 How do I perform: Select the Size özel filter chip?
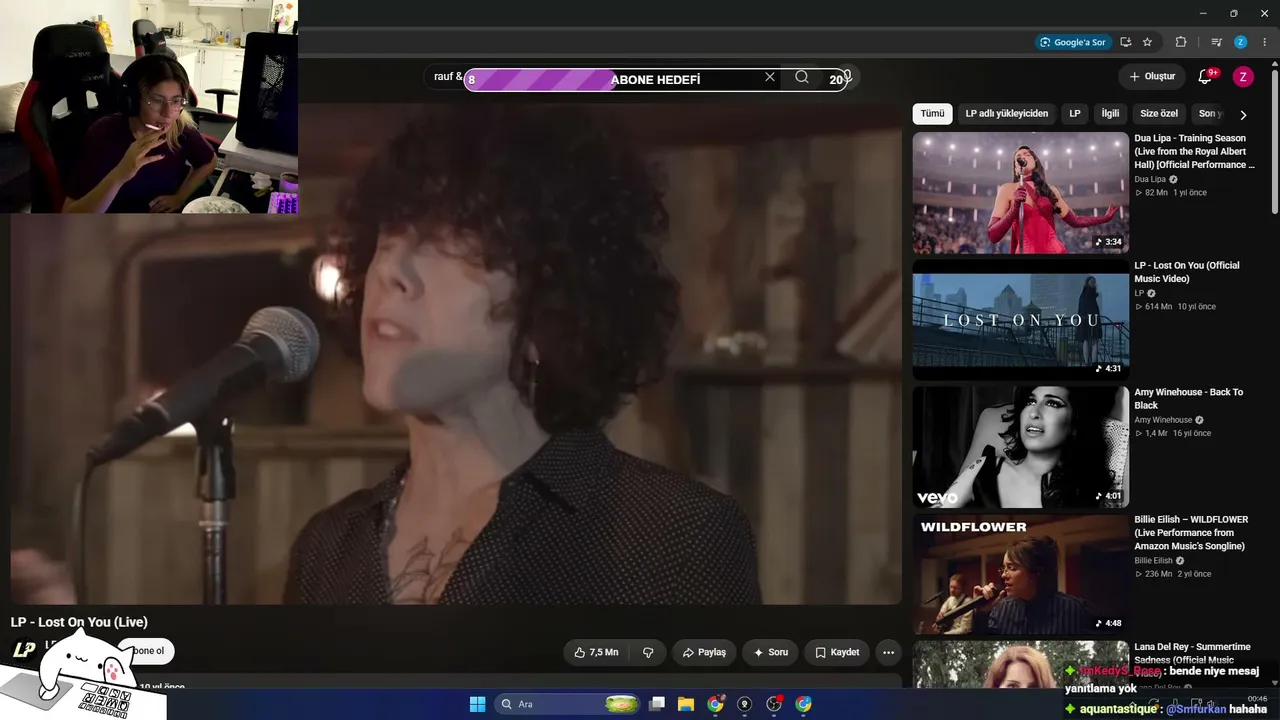coord(1159,114)
